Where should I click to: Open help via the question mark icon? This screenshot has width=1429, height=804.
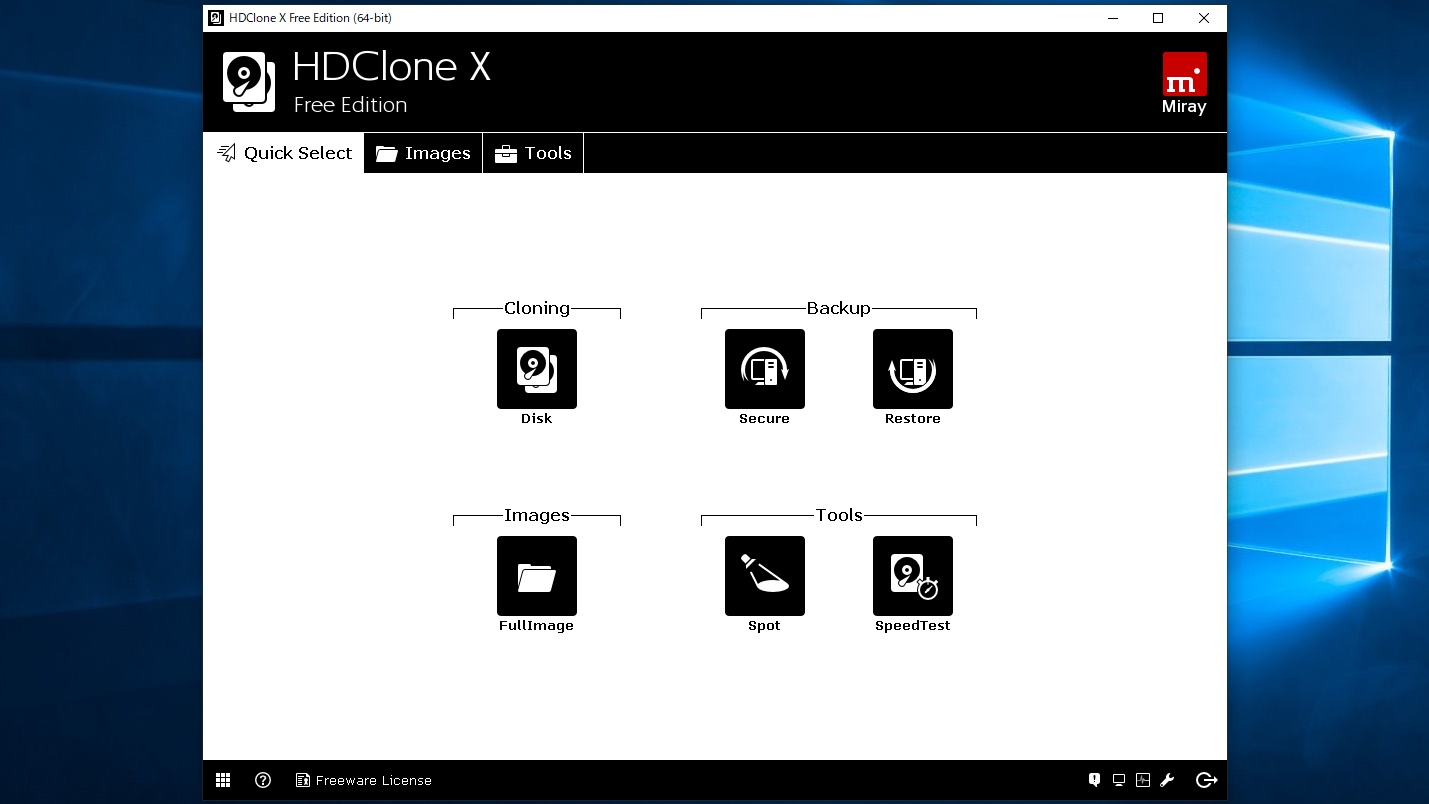pyautogui.click(x=263, y=780)
